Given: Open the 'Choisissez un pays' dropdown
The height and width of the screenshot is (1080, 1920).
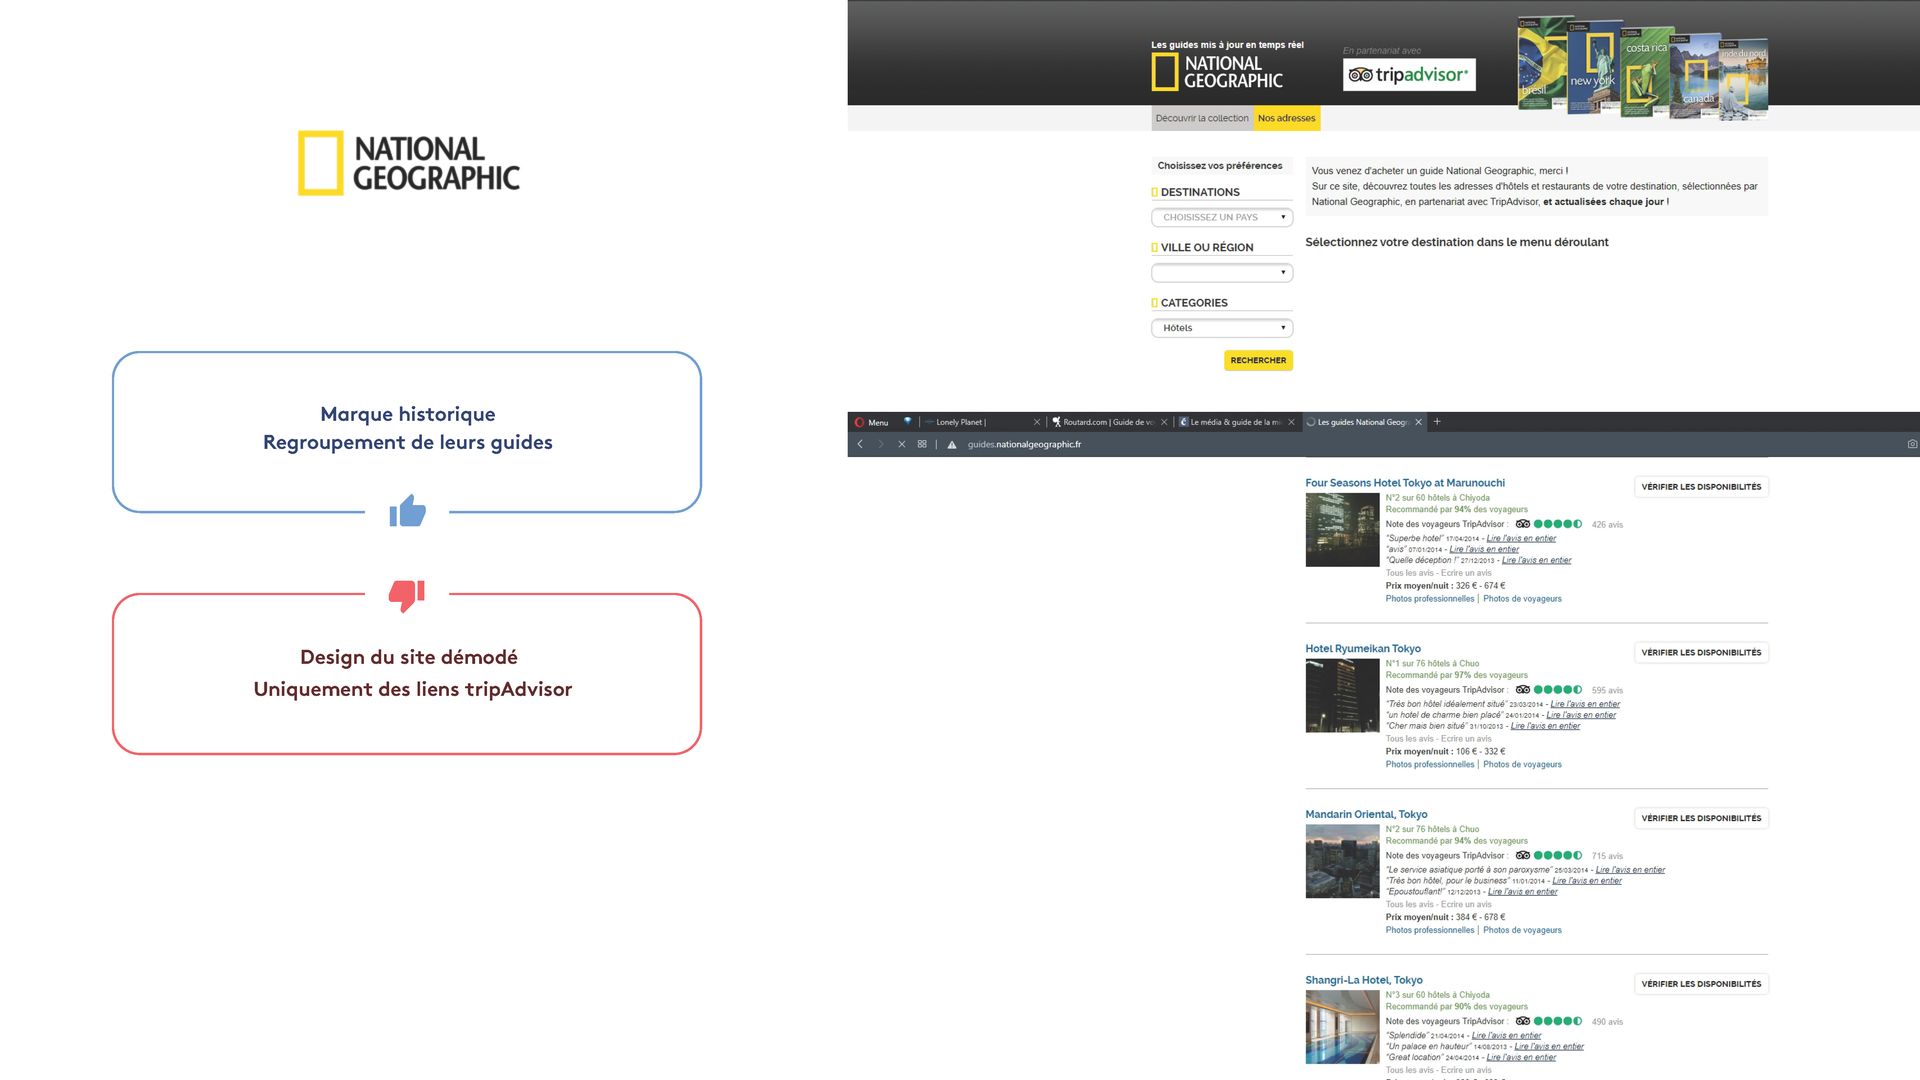Looking at the screenshot, I should [x=1222, y=217].
